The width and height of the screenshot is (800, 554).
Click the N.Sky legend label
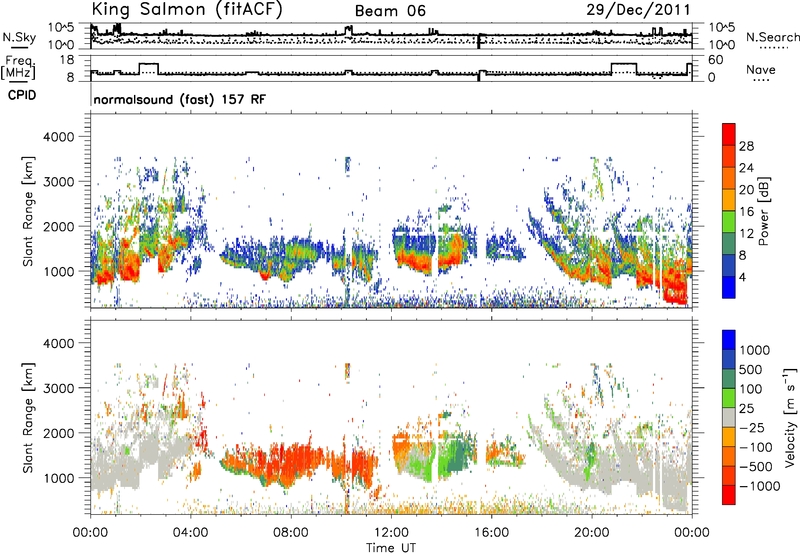19,37
